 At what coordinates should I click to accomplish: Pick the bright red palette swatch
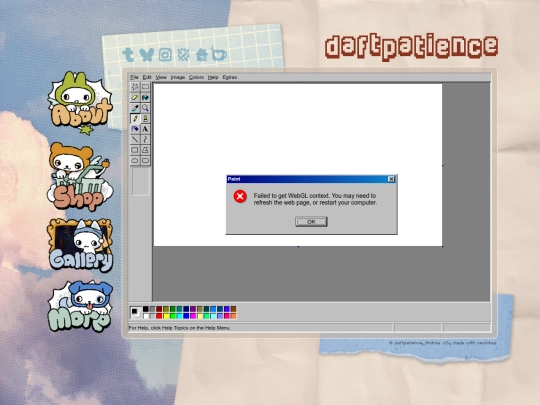159,316
